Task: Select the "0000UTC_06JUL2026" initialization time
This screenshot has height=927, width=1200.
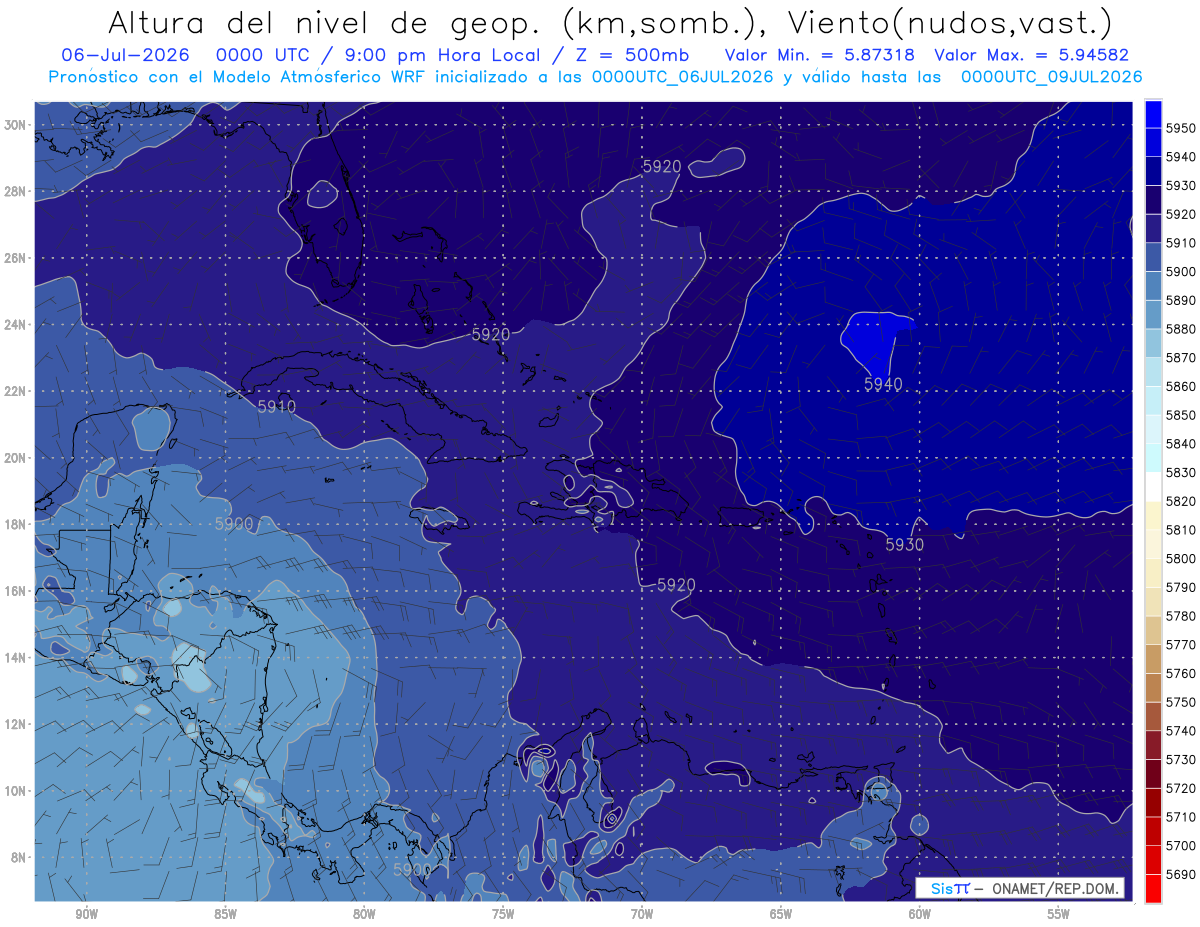Action: coord(683,76)
